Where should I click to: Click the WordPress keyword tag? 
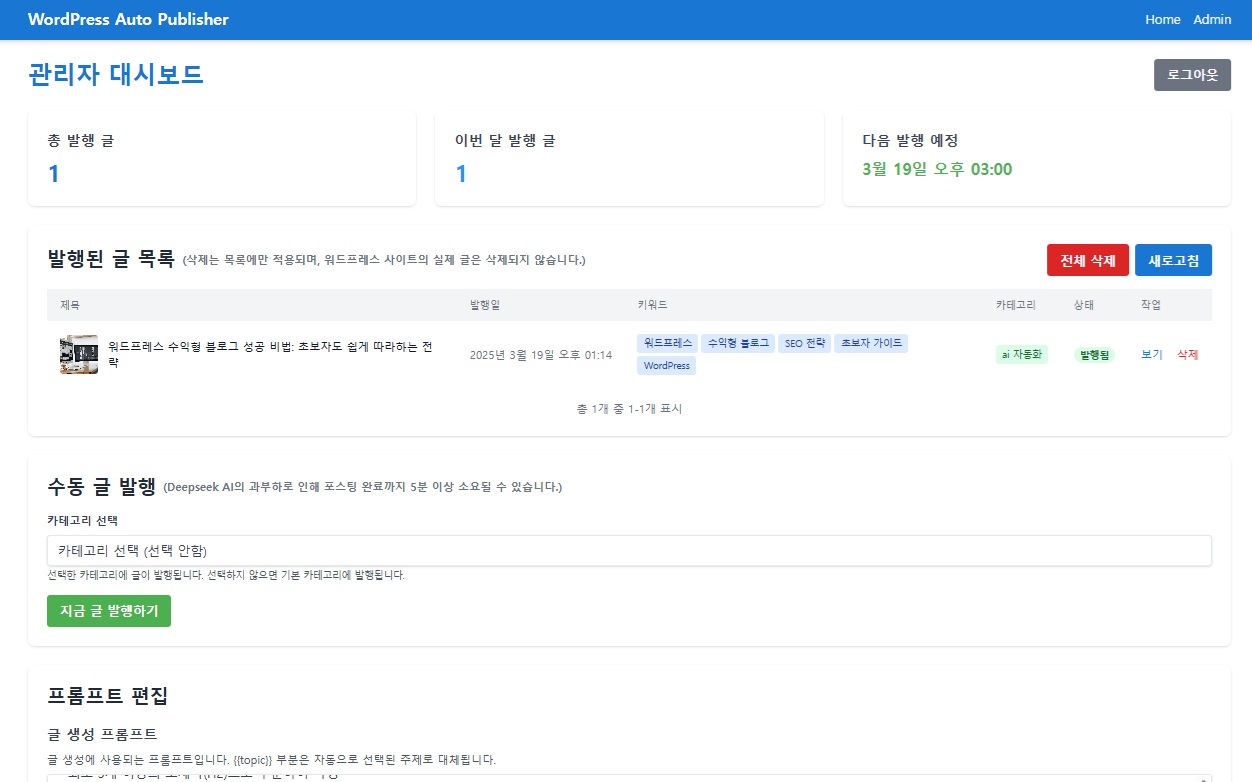tap(666, 366)
